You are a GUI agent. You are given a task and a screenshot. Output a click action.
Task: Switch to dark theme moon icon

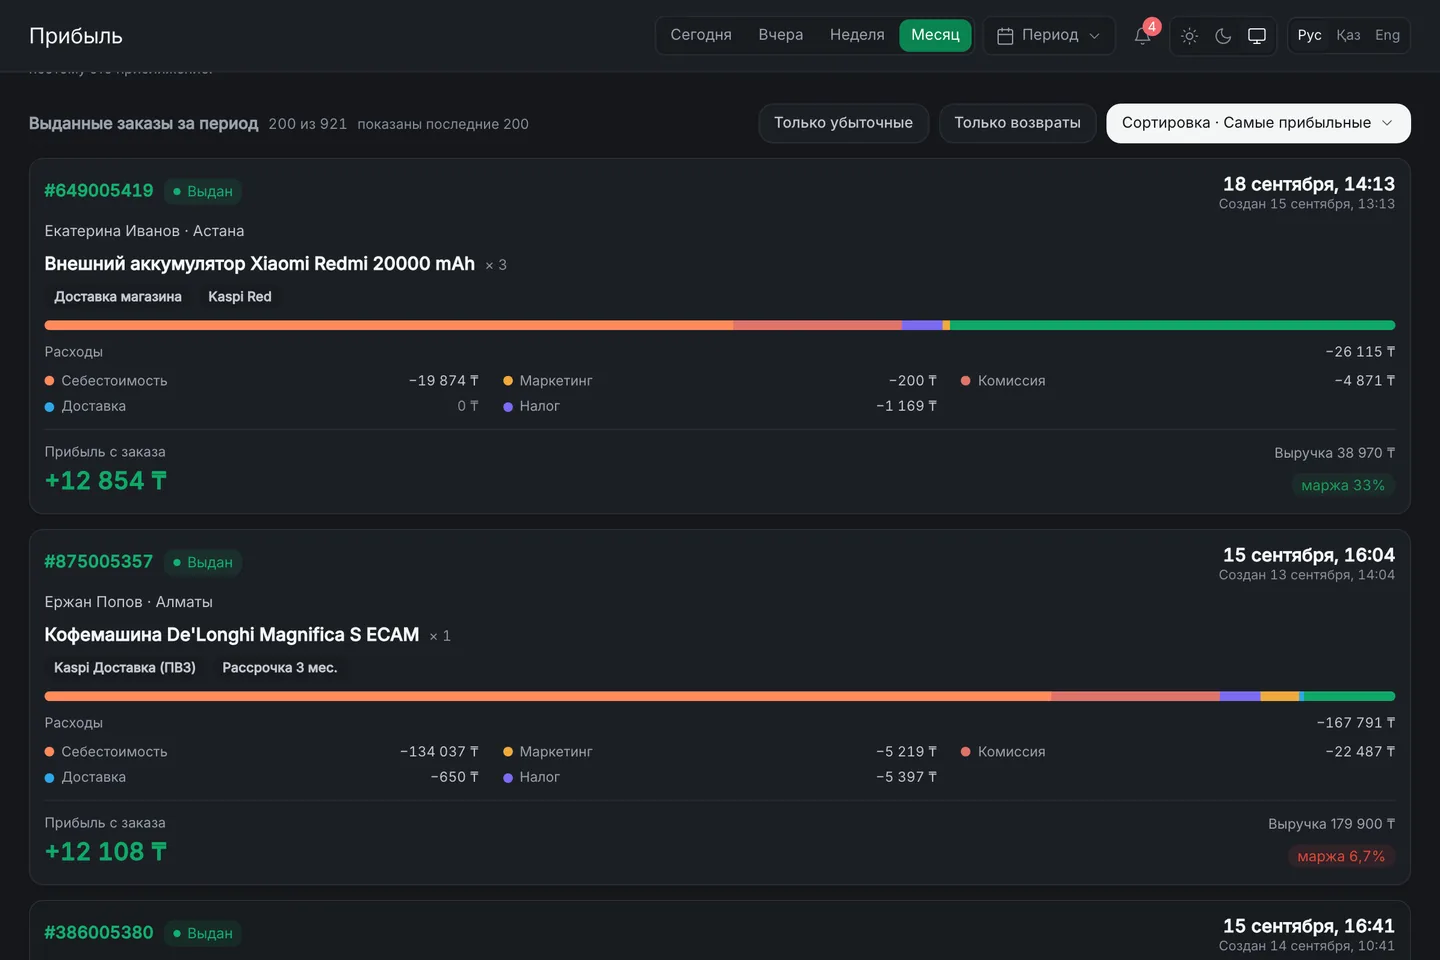[1223, 36]
